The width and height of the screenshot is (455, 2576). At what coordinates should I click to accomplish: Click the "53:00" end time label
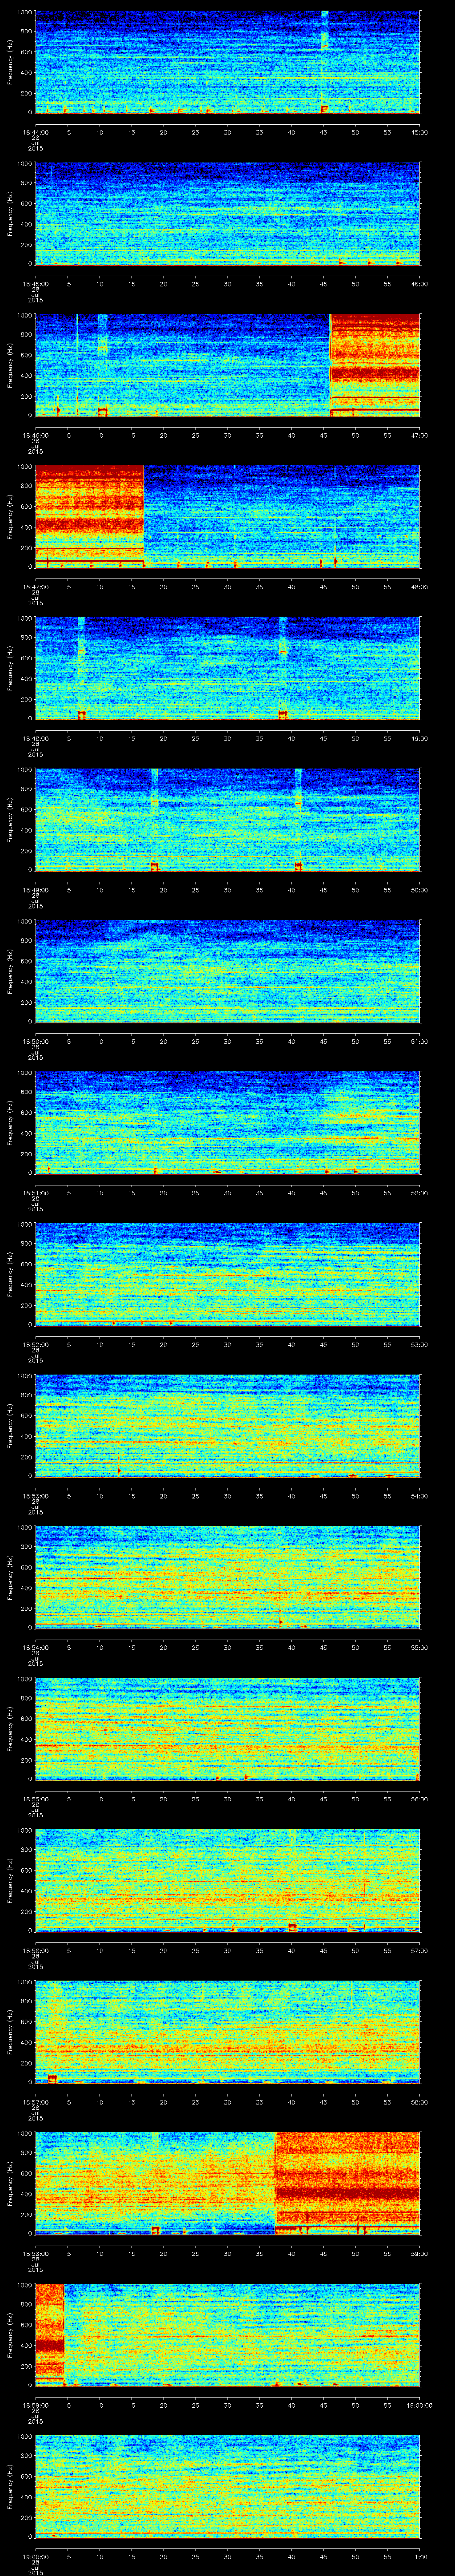420,1344
